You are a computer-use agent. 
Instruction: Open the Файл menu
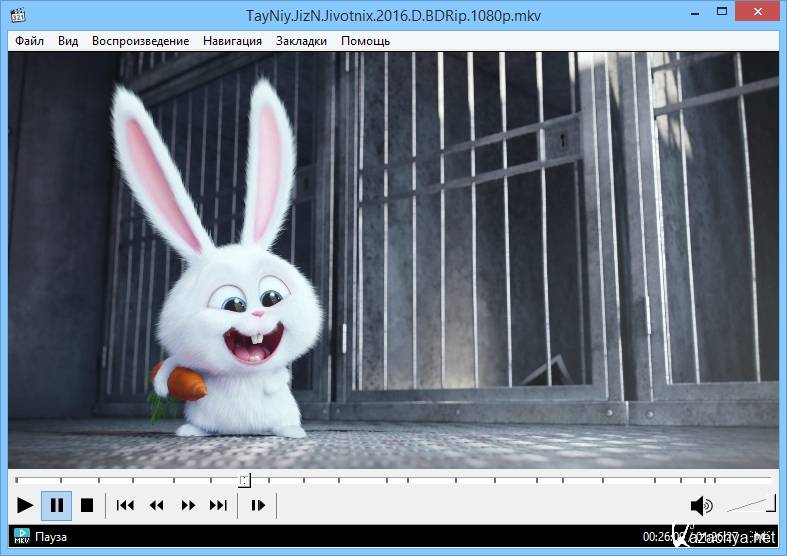coord(30,41)
